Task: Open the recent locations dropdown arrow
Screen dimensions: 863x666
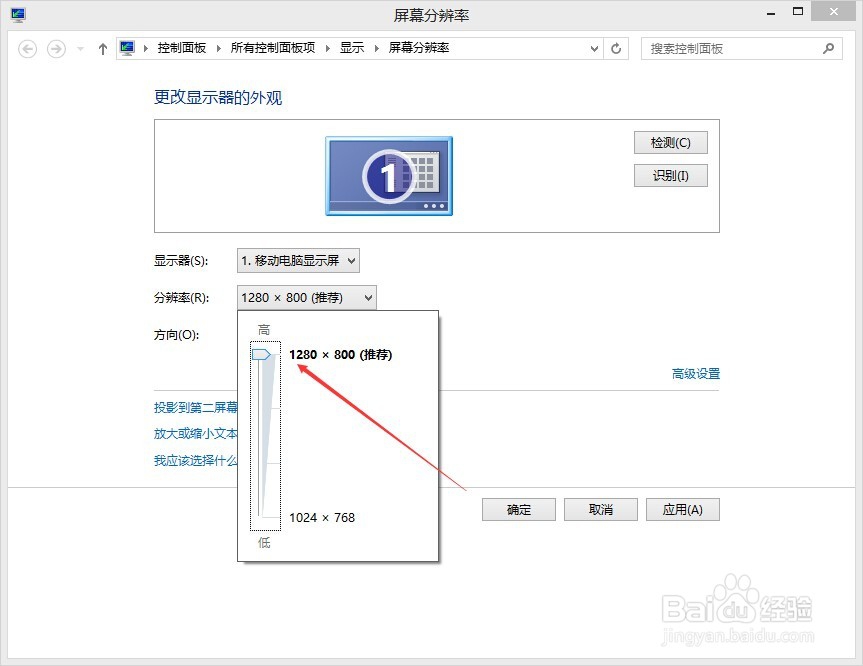Action: pyautogui.click(x=80, y=49)
